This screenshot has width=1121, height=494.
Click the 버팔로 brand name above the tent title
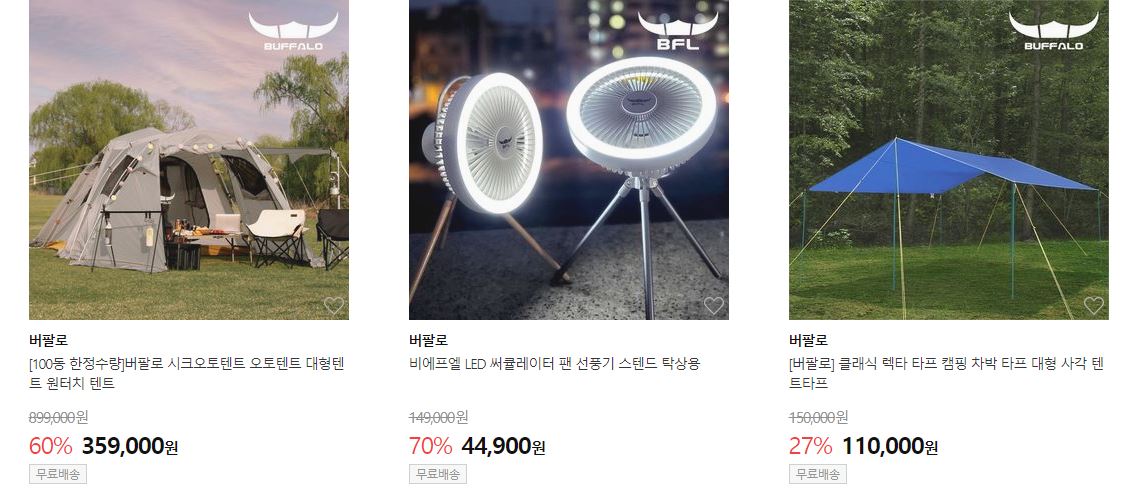49,340
